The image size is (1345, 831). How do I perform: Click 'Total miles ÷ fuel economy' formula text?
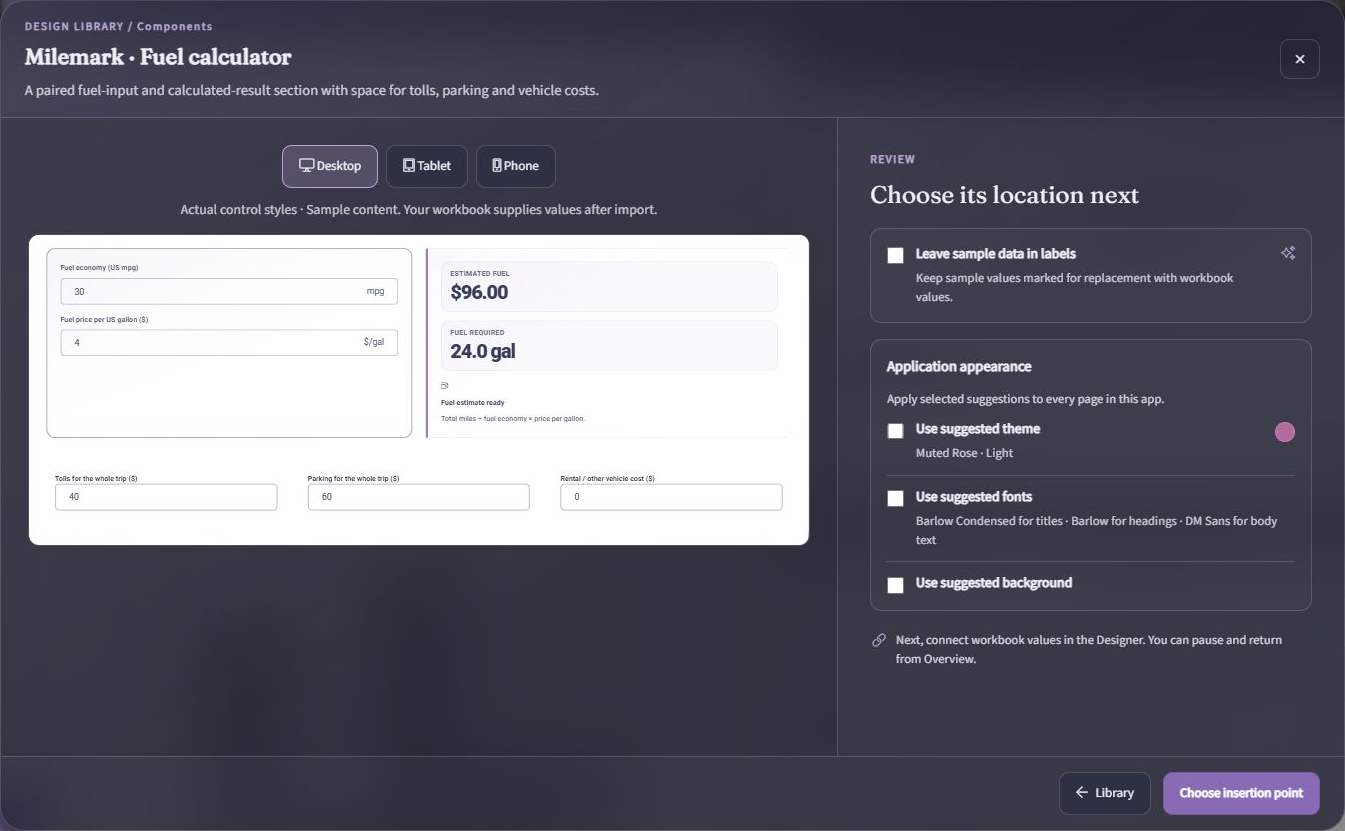click(x=513, y=419)
